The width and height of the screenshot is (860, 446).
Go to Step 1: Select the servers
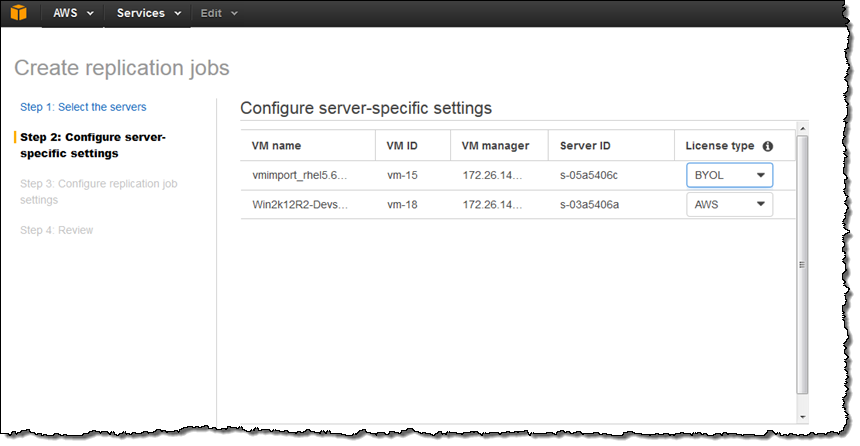click(x=83, y=107)
